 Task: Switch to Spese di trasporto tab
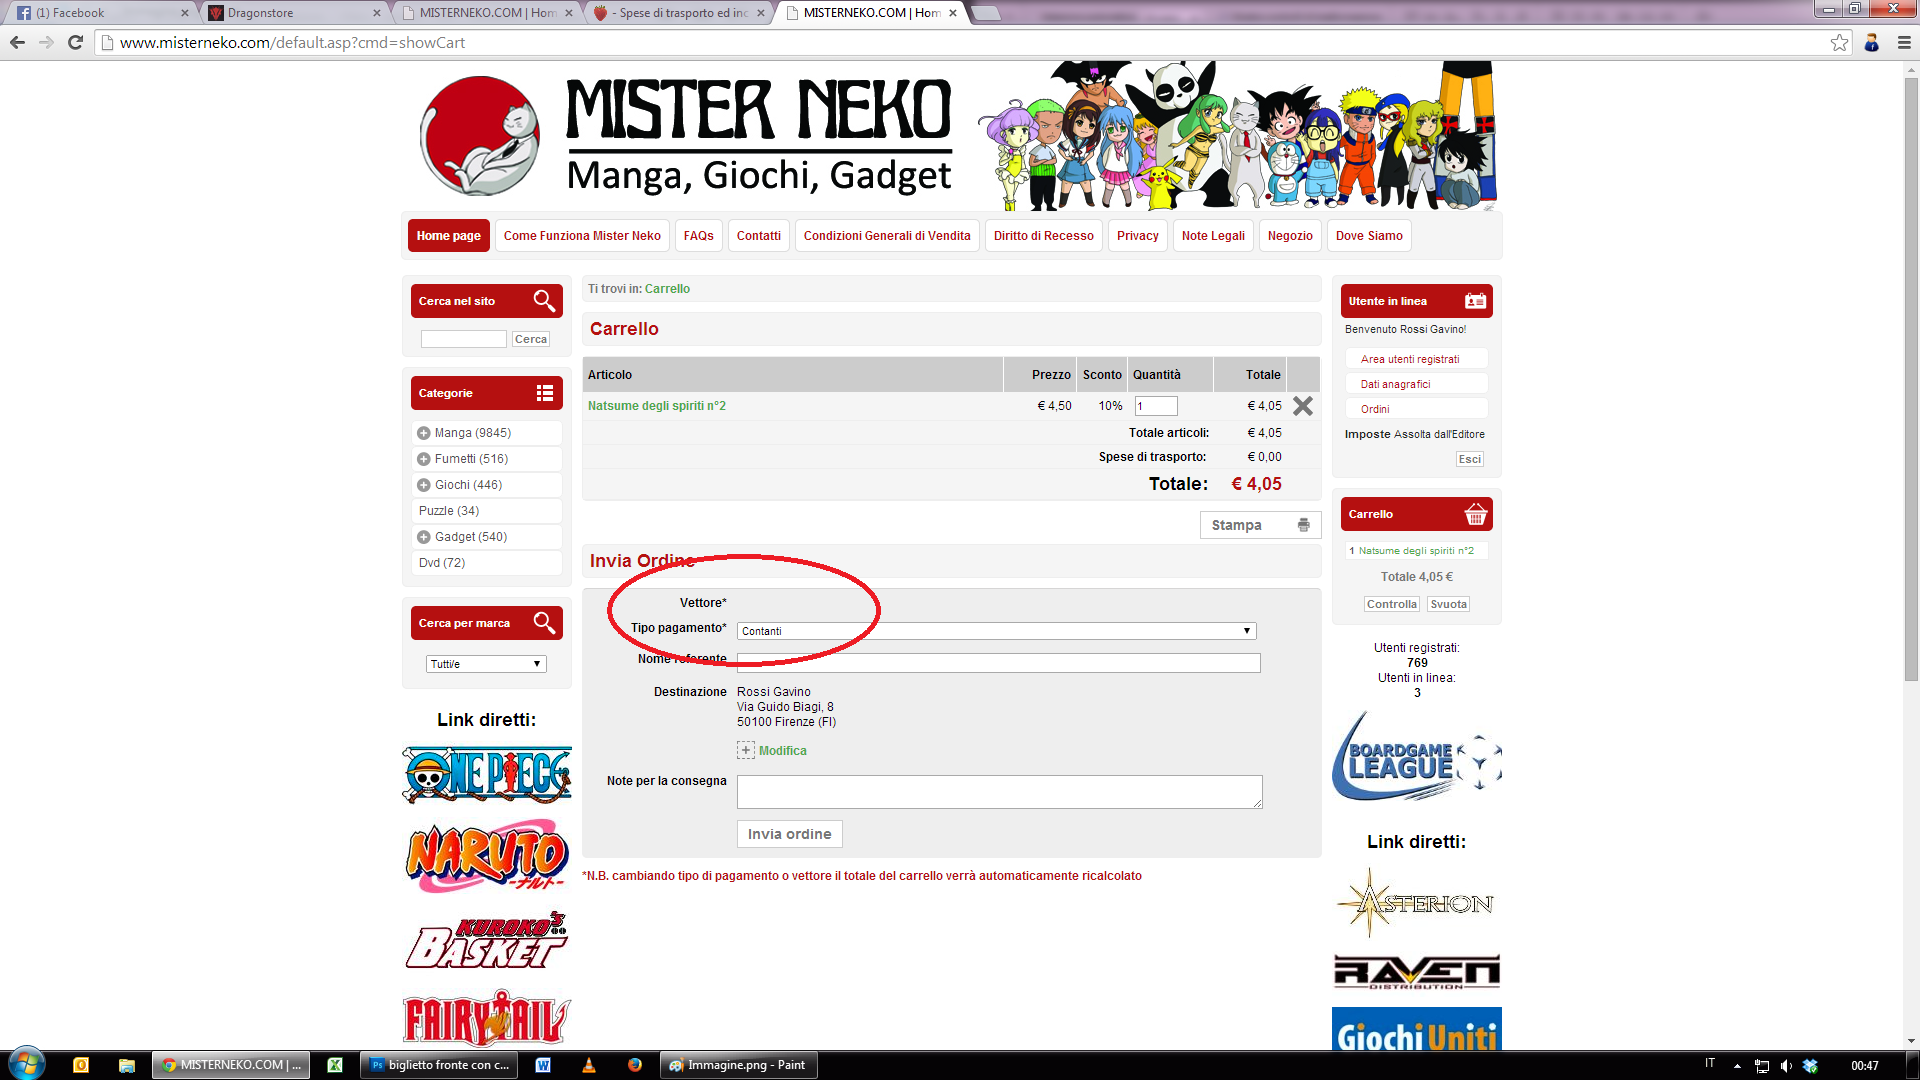680,13
